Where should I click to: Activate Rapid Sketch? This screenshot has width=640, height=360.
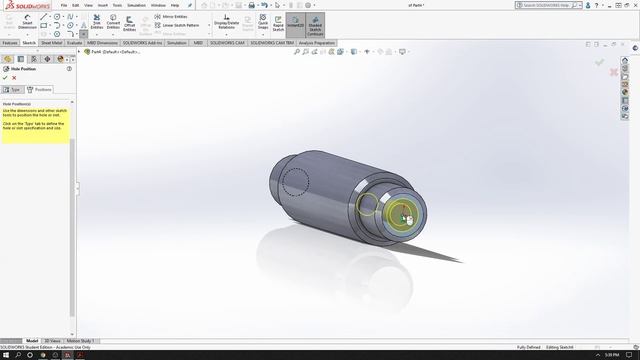click(x=278, y=24)
